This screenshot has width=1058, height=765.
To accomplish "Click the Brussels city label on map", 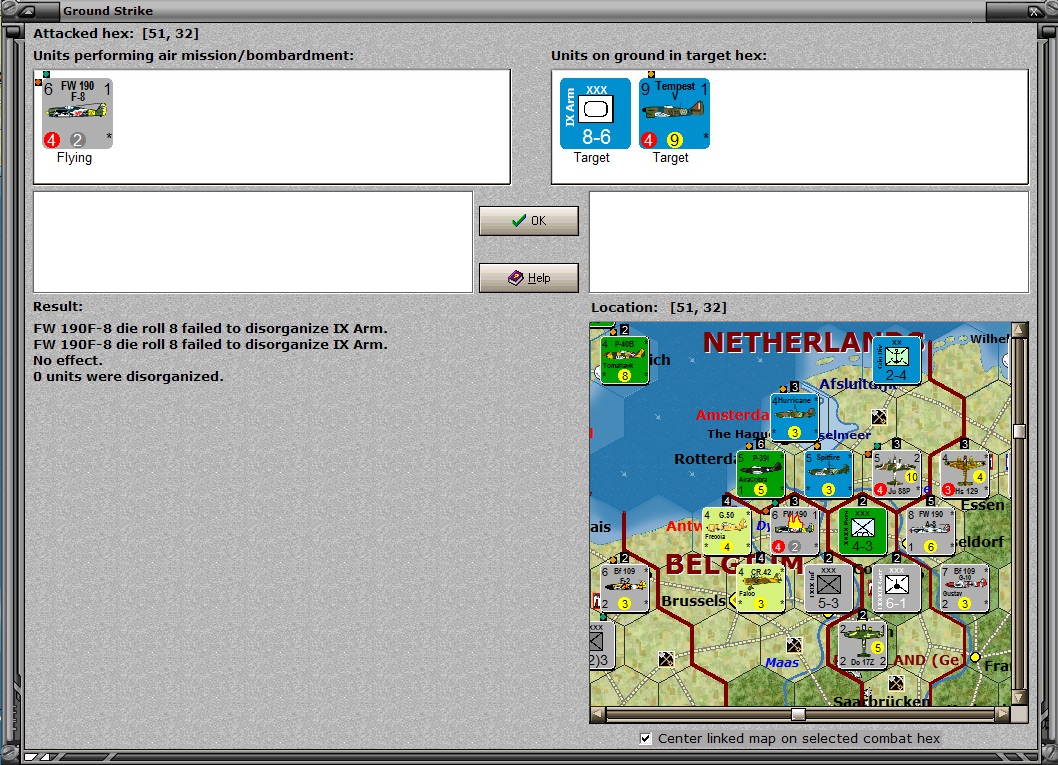I will point(694,600).
